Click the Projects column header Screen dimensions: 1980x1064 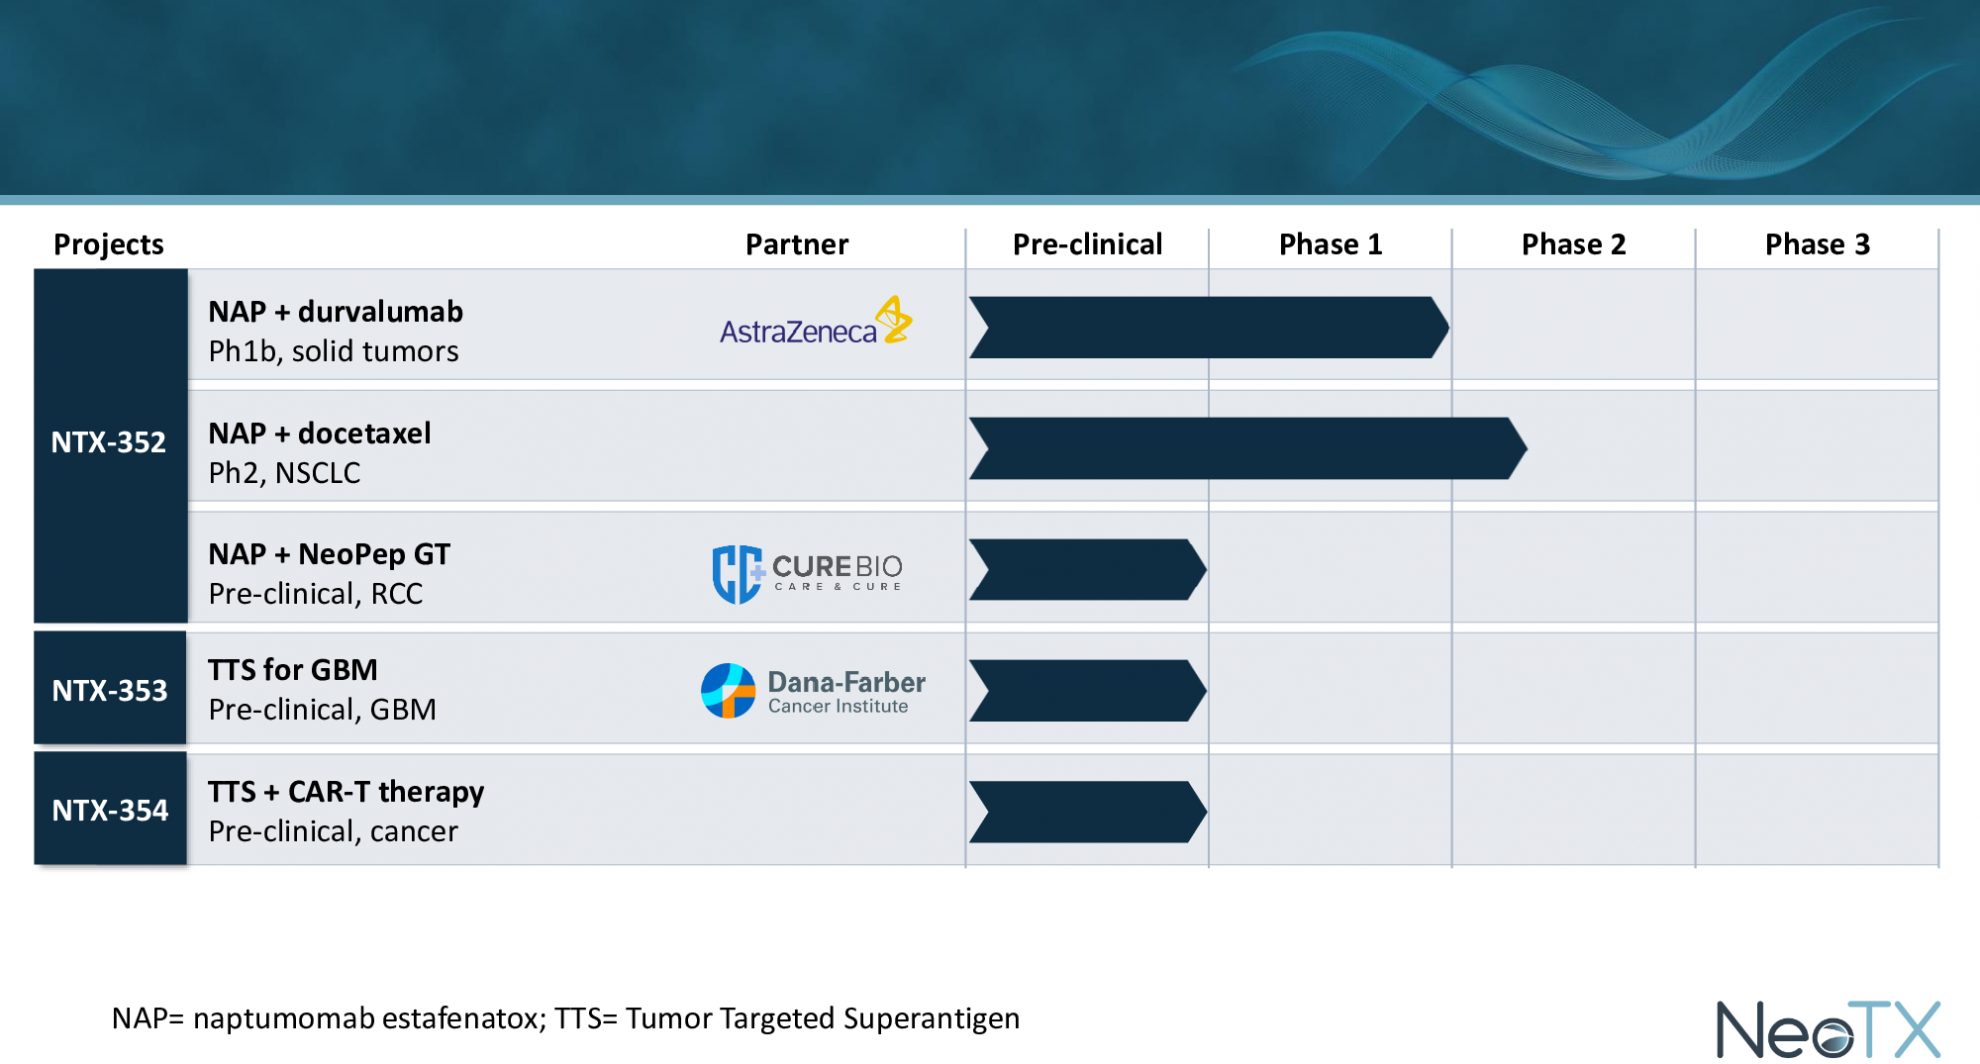coord(108,245)
